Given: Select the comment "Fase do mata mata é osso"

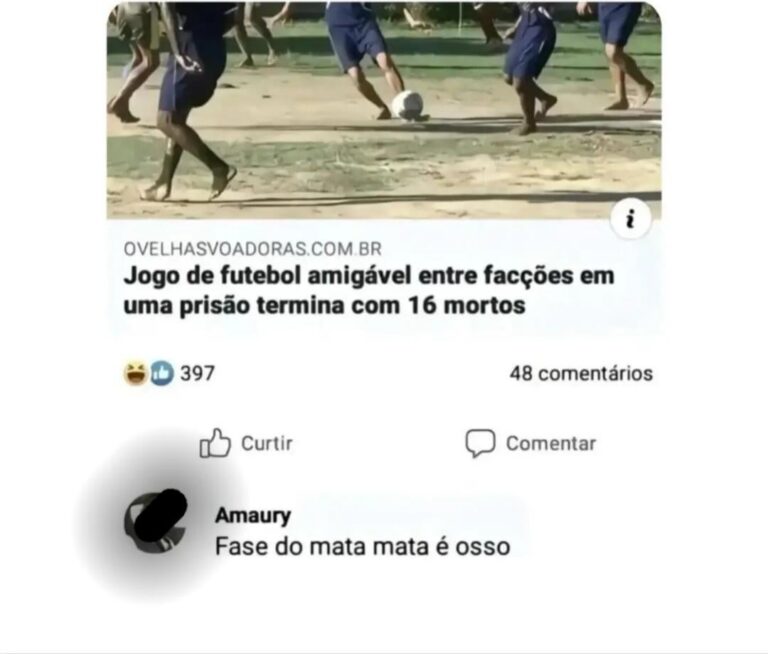Looking at the screenshot, I should (362, 546).
